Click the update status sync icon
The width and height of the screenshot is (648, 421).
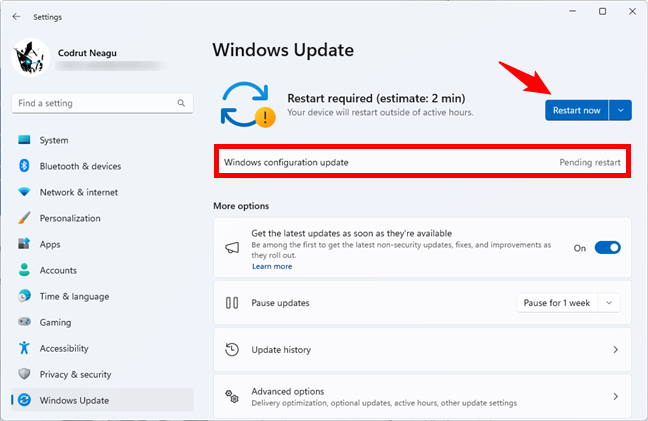(248, 105)
